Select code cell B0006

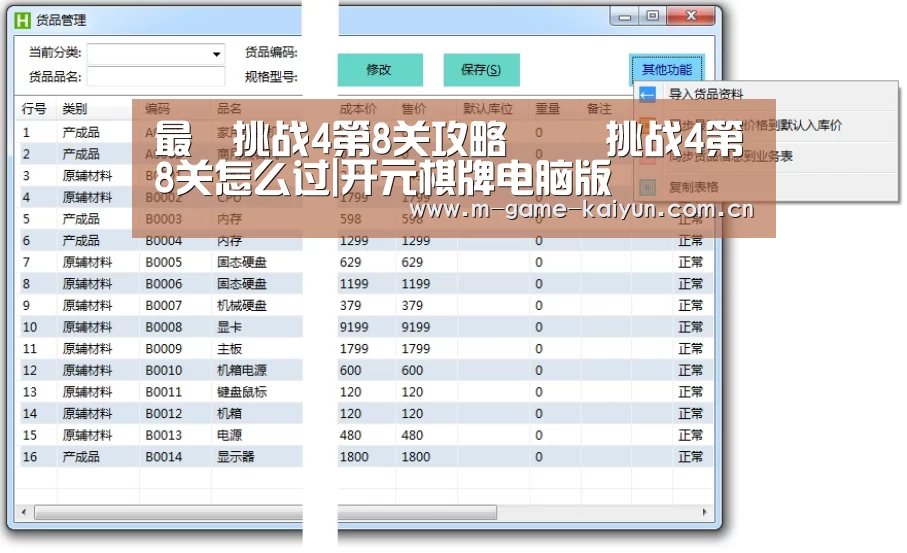coord(164,284)
